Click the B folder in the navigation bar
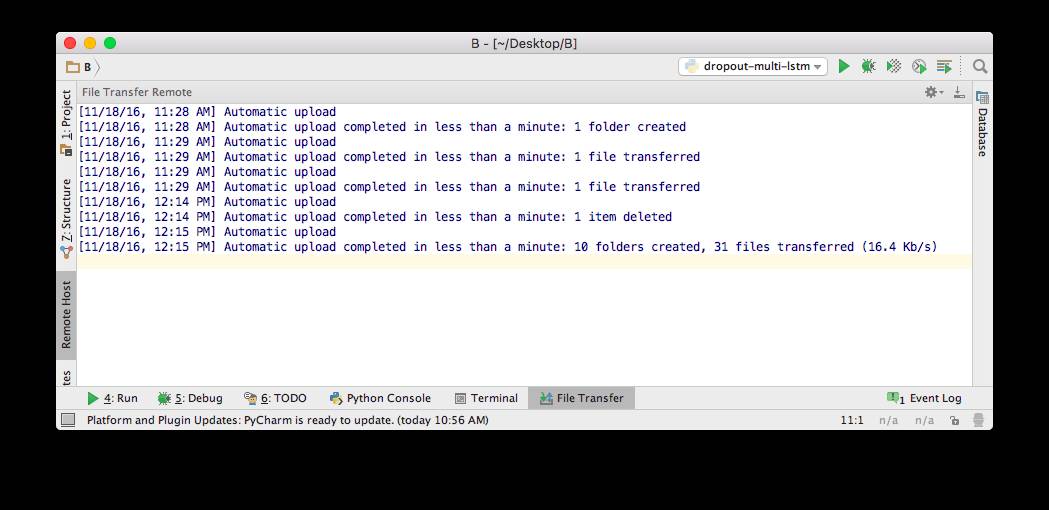This screenshot has width=1049, height=510. 79,67
